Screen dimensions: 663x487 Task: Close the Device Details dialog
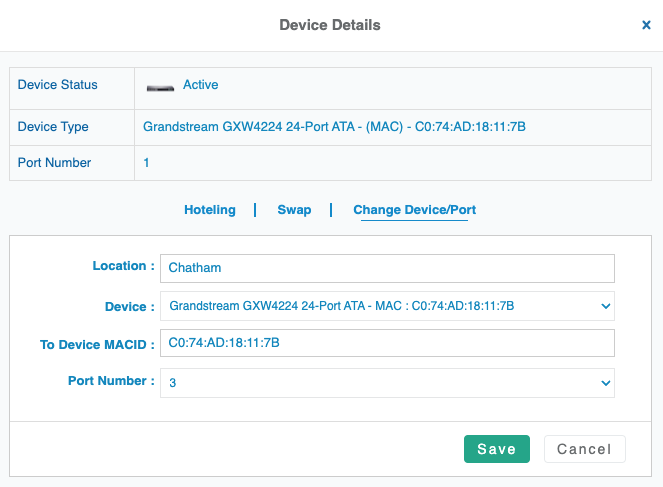tap(646, 25)
